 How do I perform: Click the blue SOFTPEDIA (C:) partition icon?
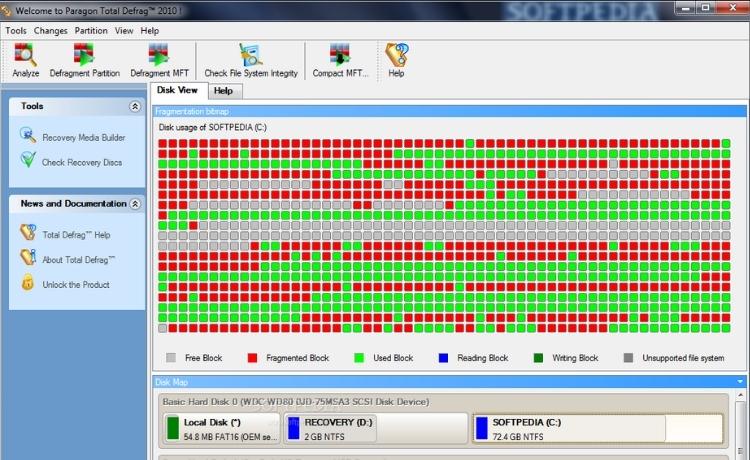click(x=482, y=428)
